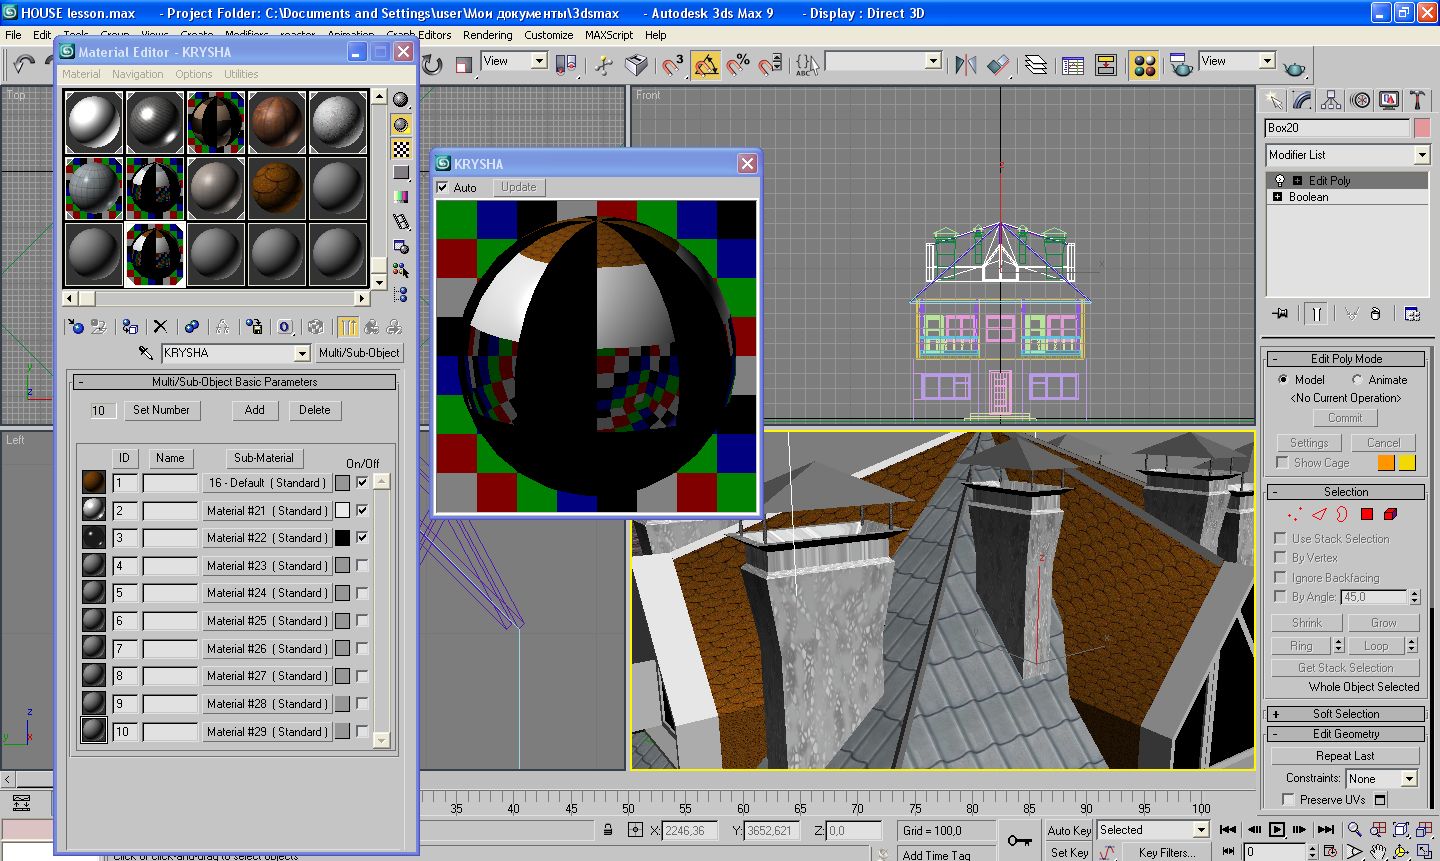
Task: Pick material from object with eyedropper
Action: [146, 353]
